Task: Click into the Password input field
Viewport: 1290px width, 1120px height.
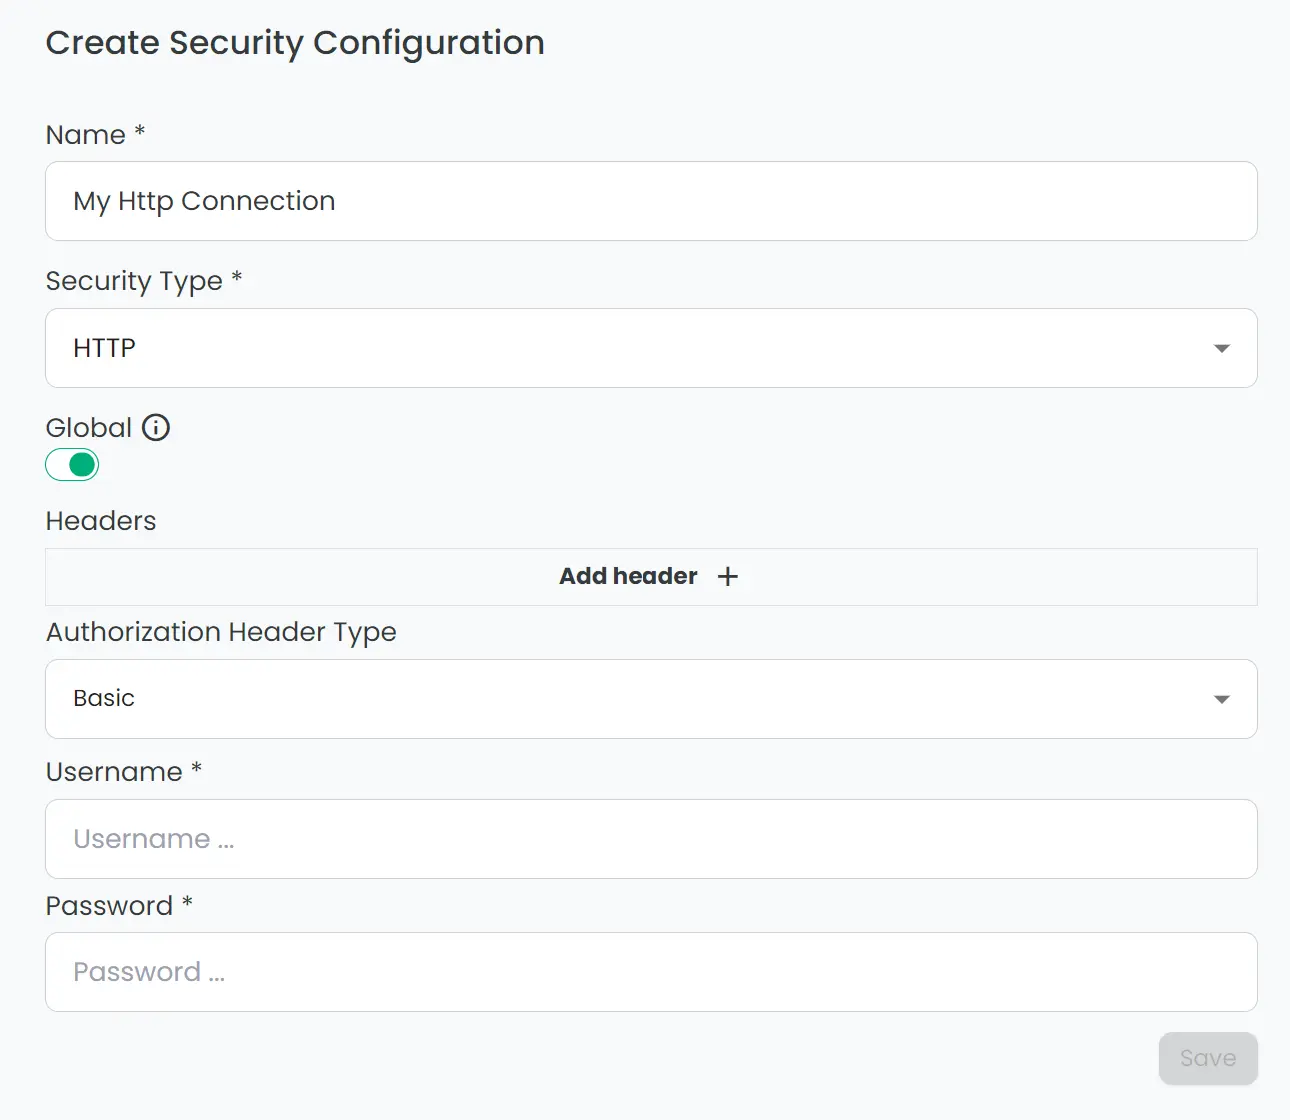Action: pos(651,972)
